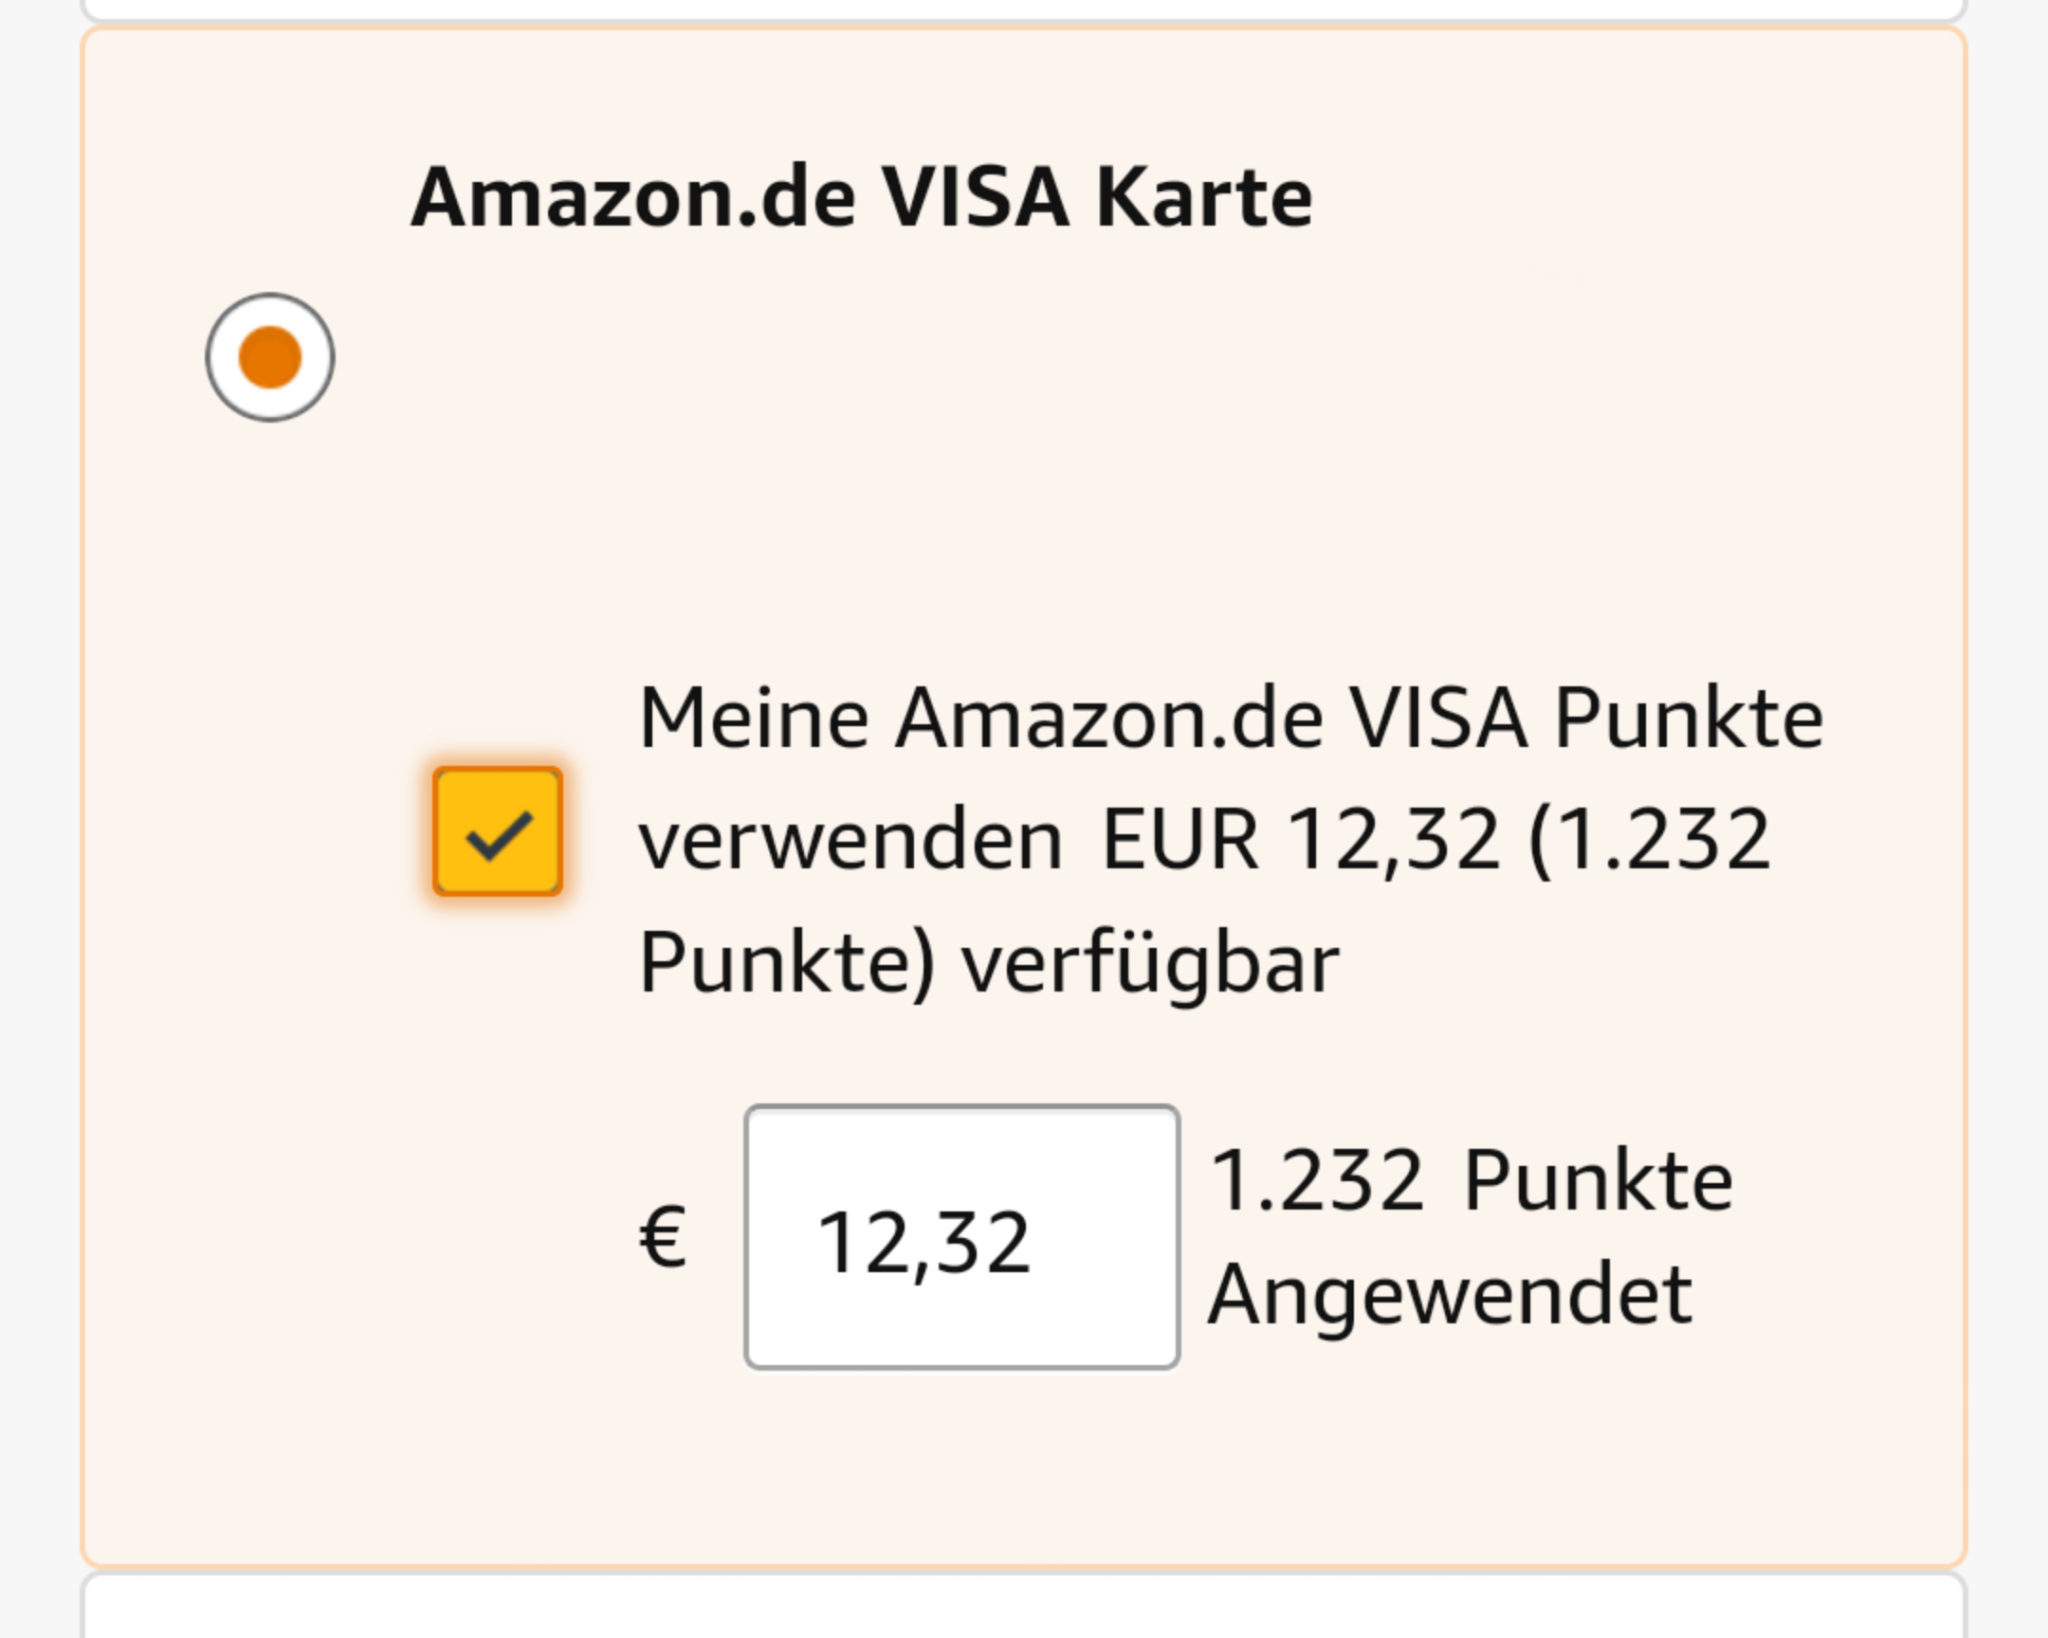Click the word Karte in the heading

point(1204,197)
